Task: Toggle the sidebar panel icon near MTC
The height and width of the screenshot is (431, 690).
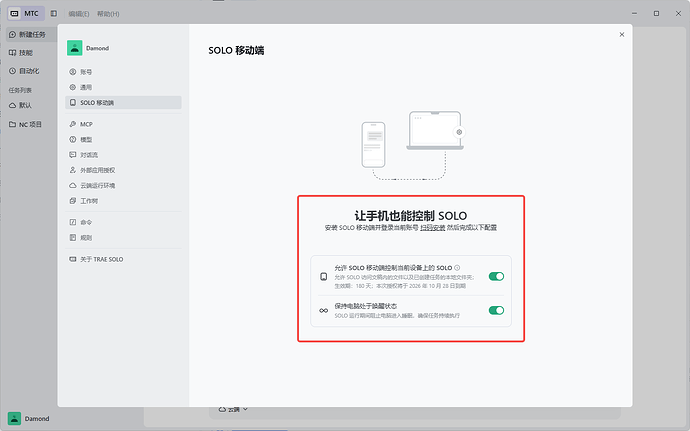Action: point(54,14)
